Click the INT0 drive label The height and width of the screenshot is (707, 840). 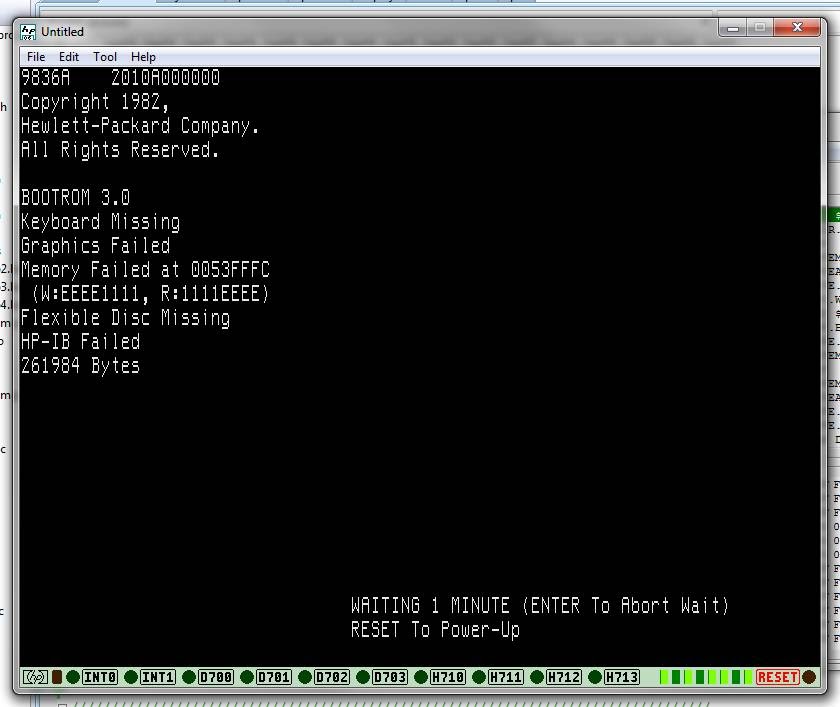pos(100,677)
